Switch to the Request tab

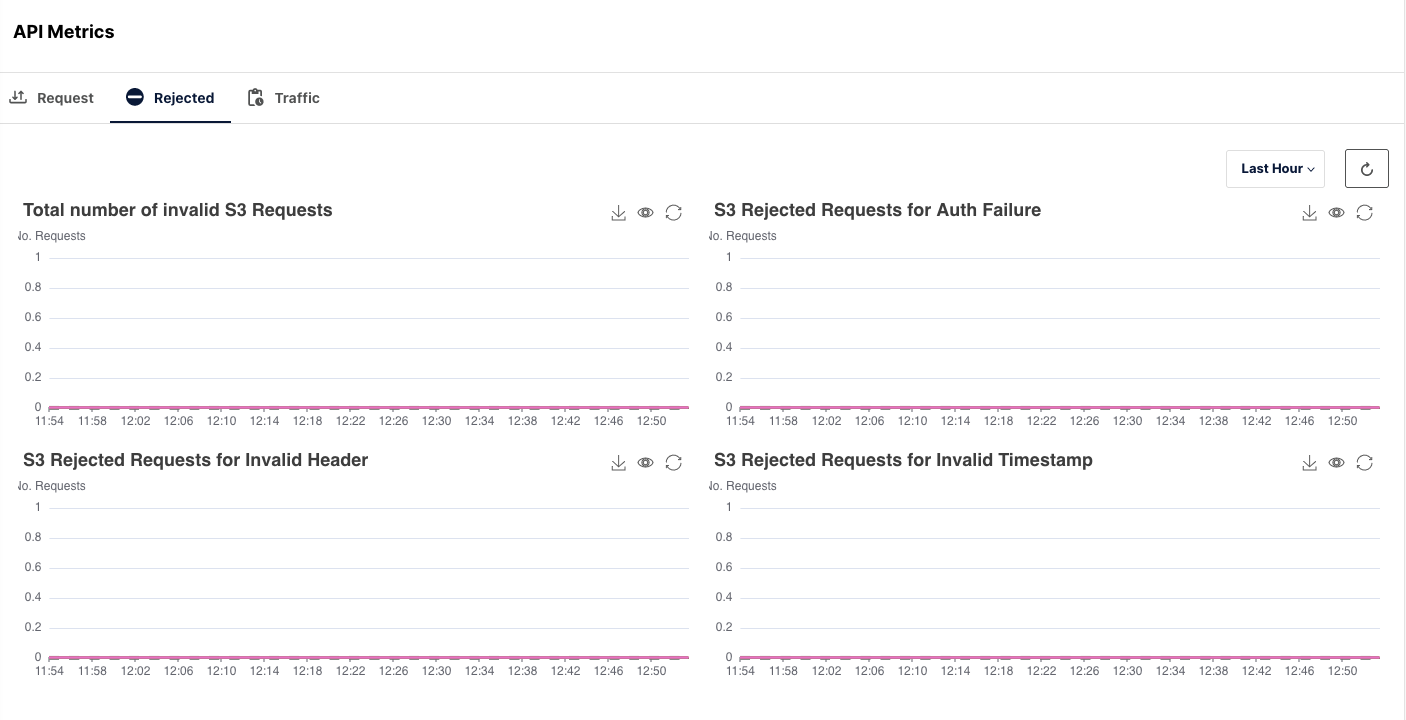pyautogui.click(x=52, y=98)
